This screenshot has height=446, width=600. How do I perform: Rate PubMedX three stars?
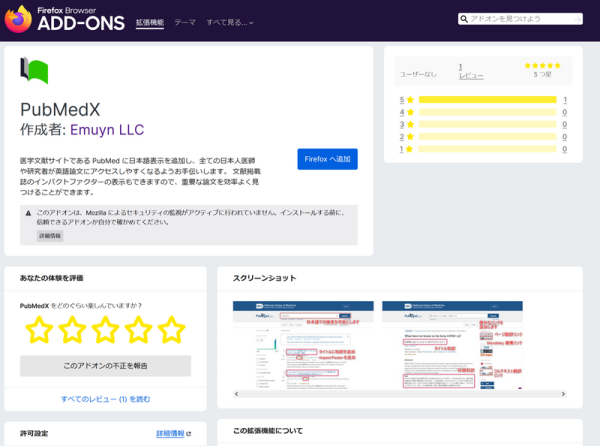[105, 330]
